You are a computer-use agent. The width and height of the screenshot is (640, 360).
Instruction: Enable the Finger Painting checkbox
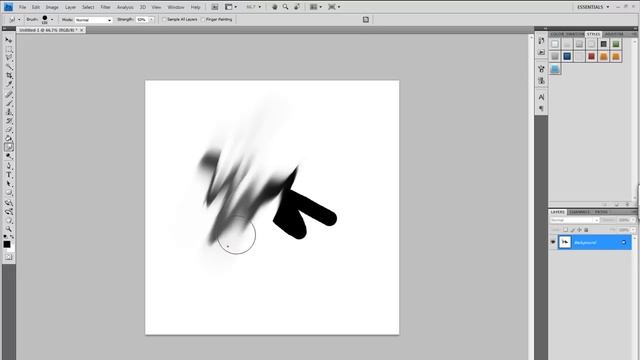click(203, 20)
